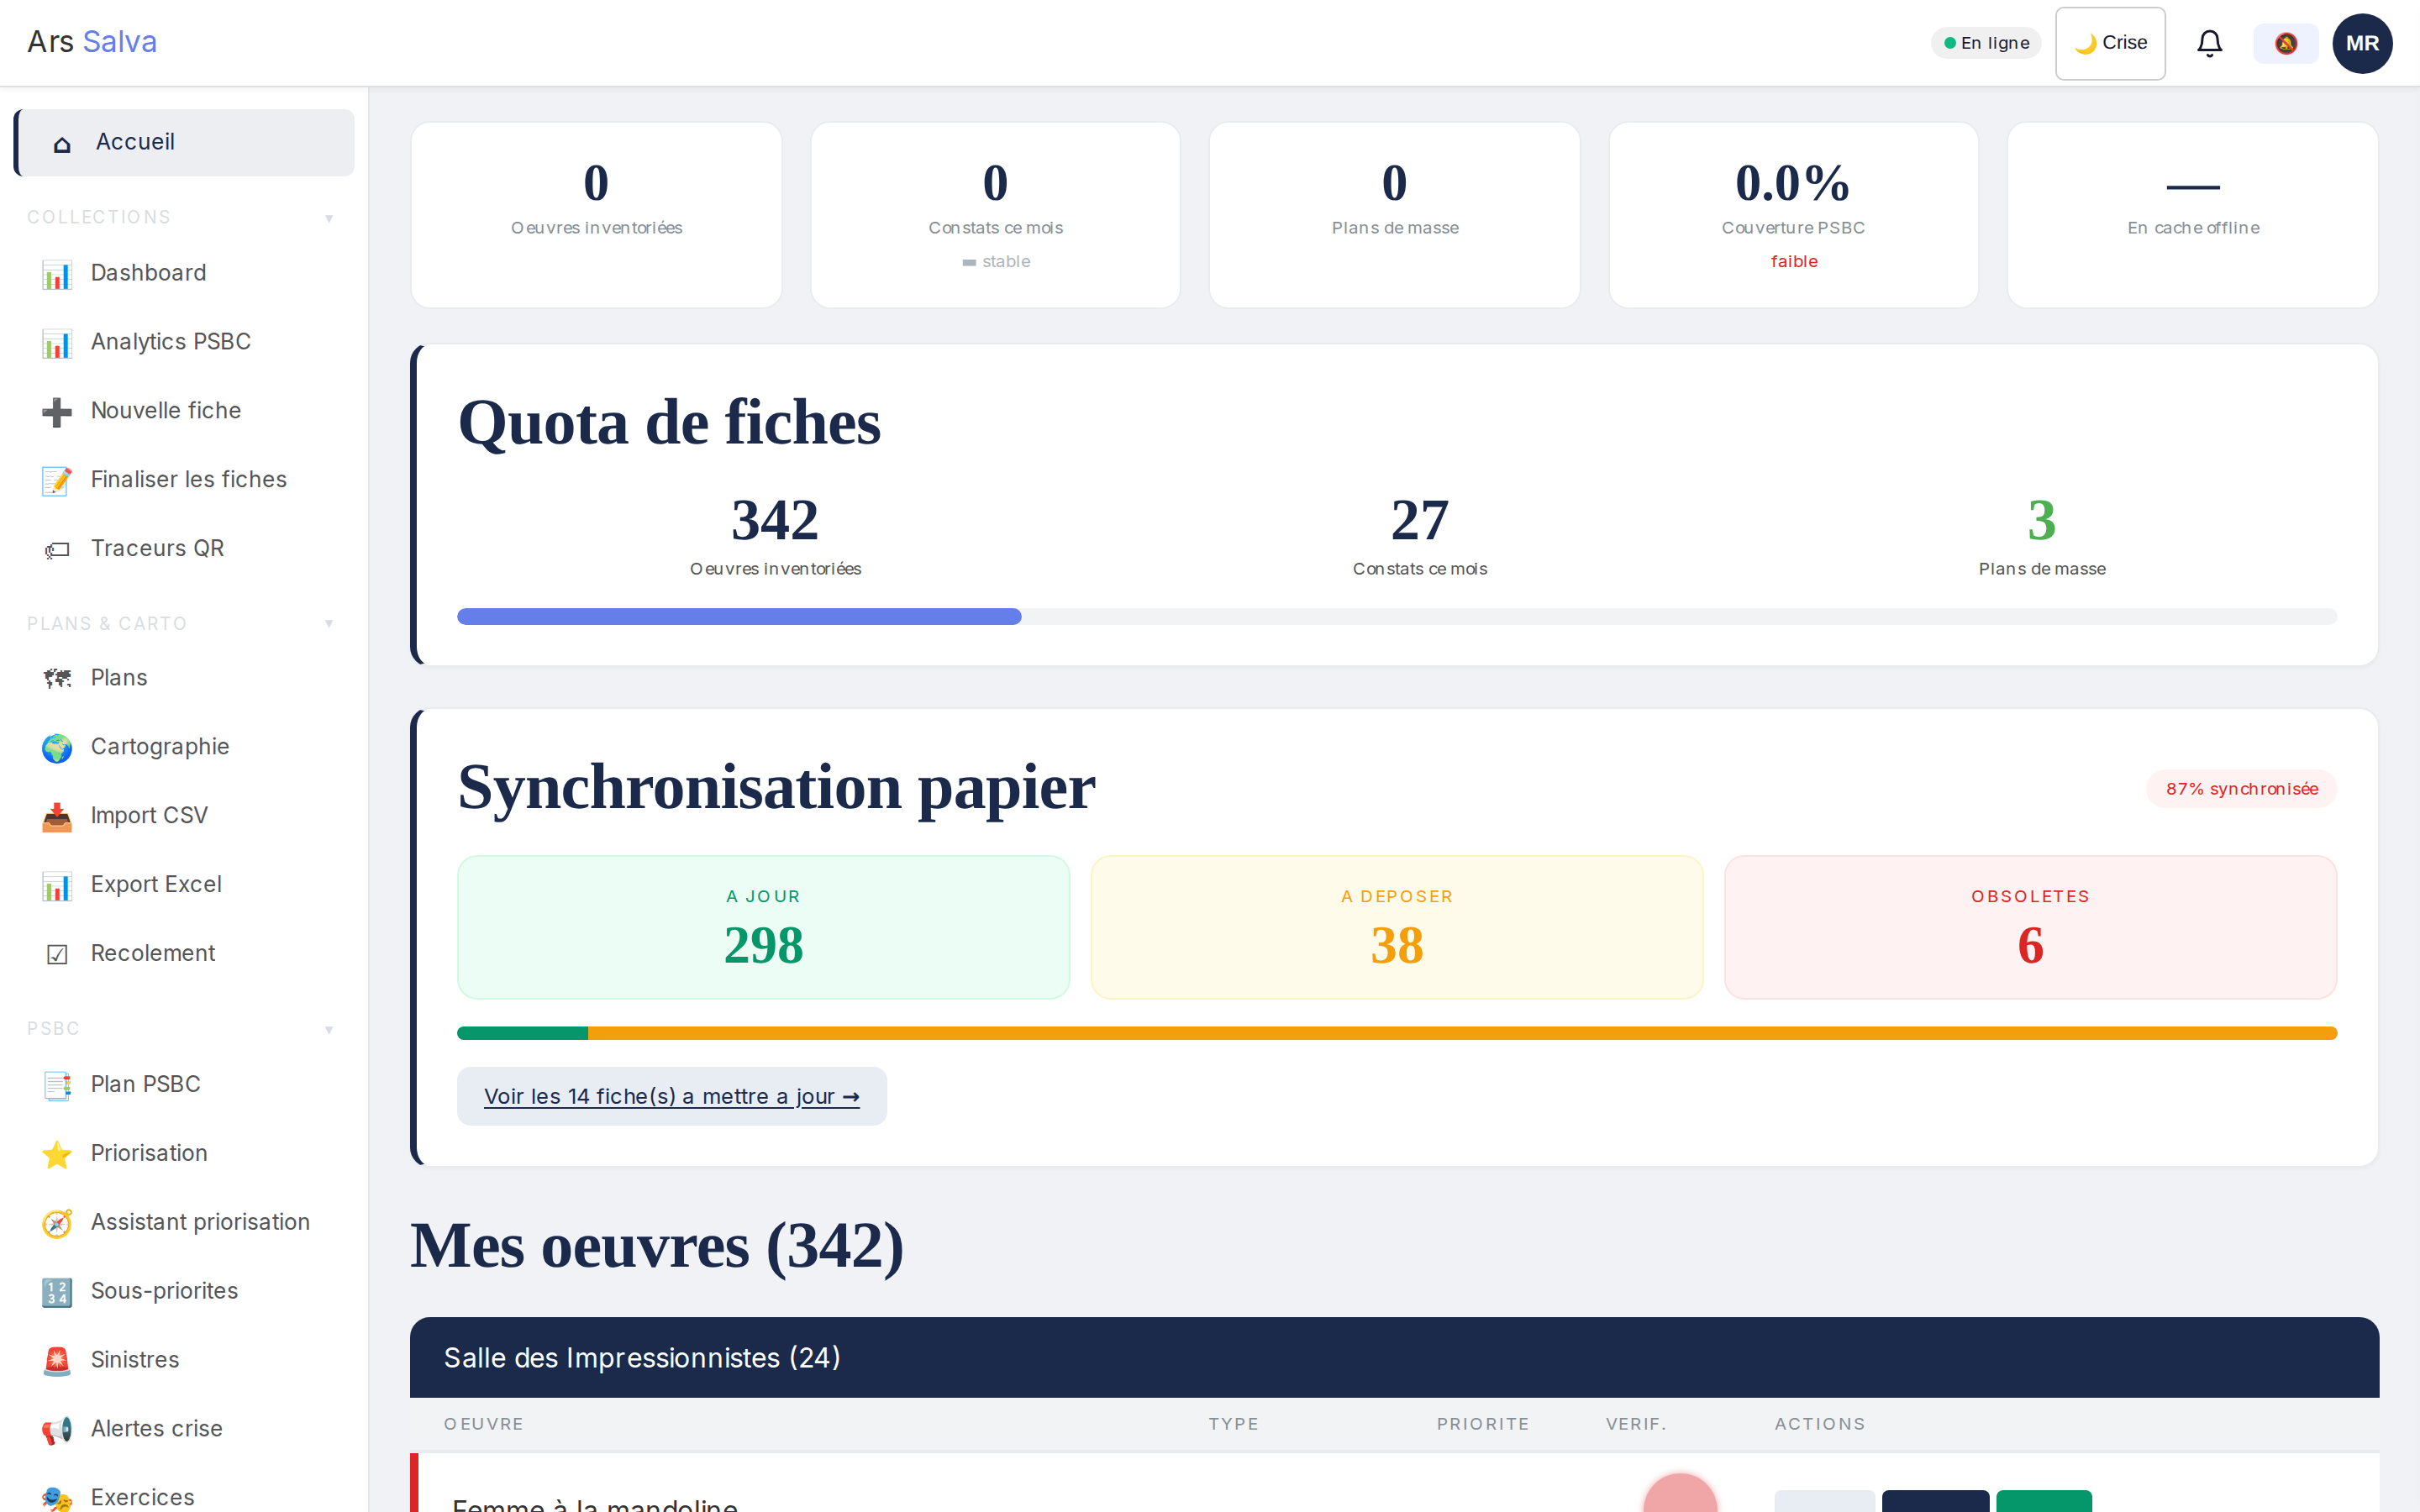Create a Nouvelle fiche
The width and height of the screenshot is (2420, 1512).
click(x=165, y=410)
